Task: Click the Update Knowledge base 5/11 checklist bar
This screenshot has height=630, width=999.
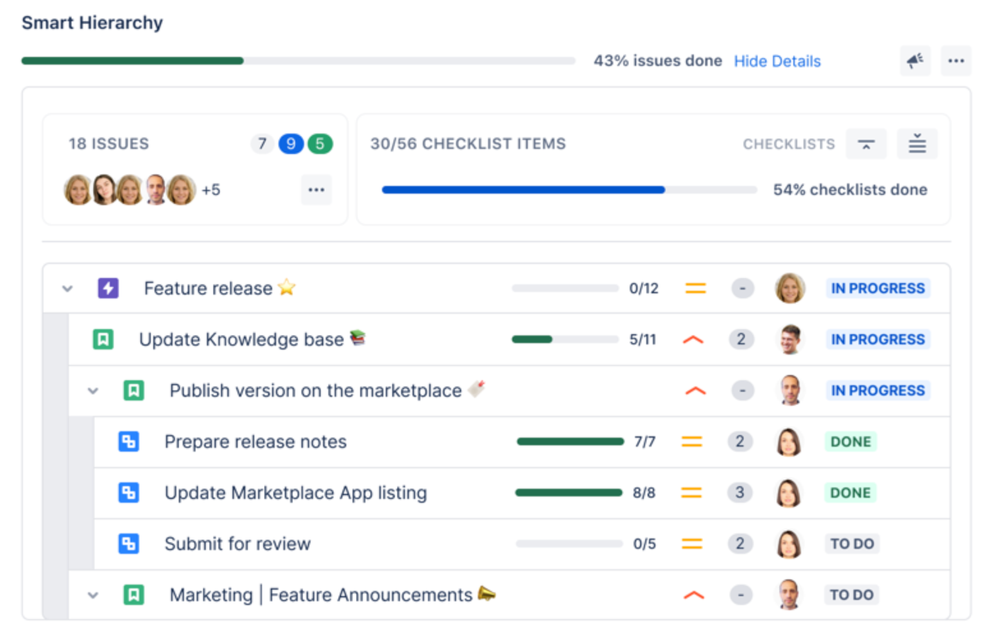Action: pos(564,339)
